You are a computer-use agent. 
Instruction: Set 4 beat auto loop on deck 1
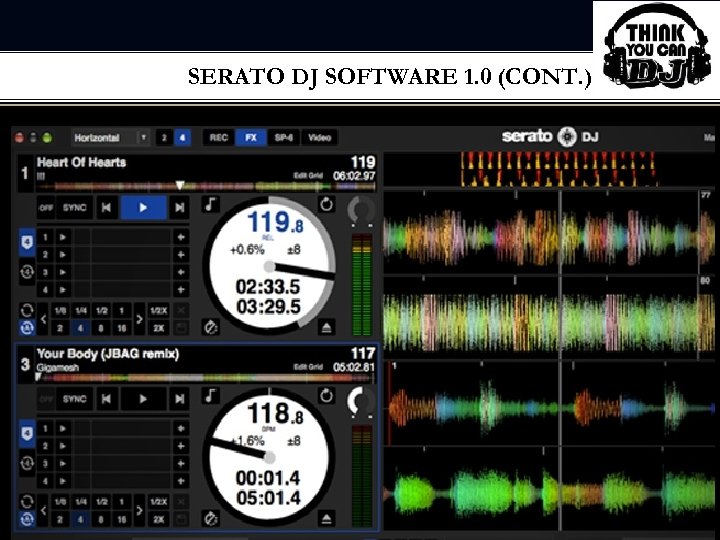80,328
